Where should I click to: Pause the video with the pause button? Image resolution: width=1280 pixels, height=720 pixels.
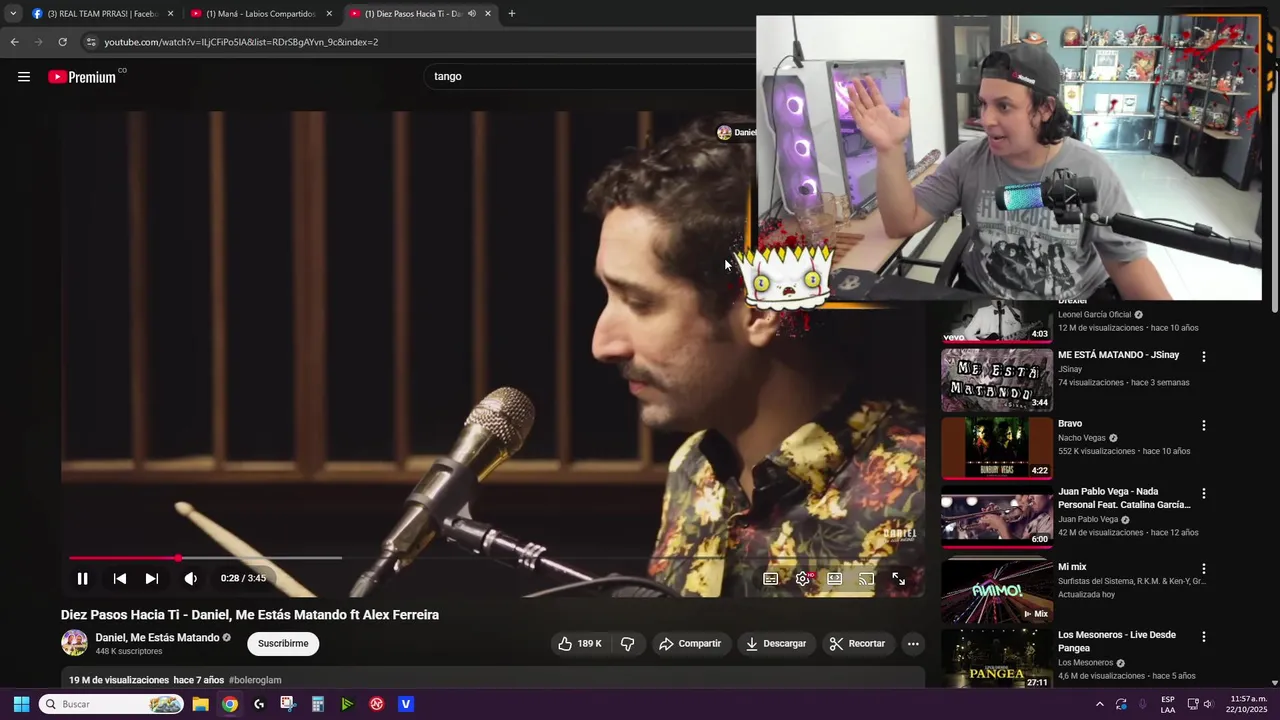(x=82, y=578)
